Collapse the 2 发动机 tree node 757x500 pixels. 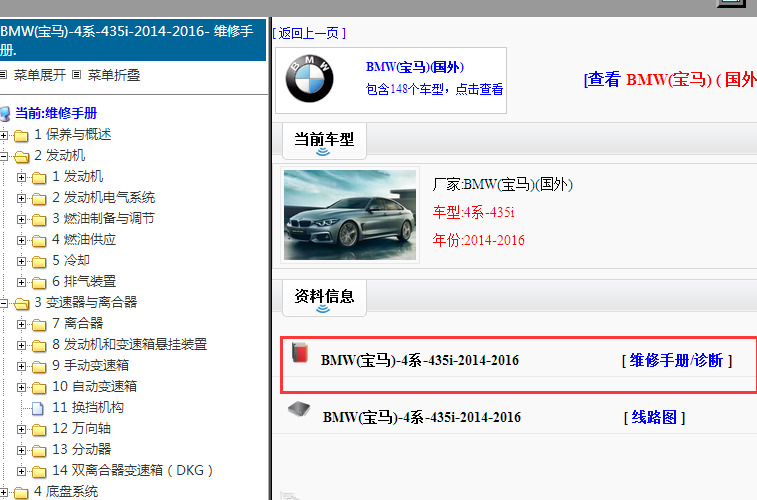click(4, 156)
